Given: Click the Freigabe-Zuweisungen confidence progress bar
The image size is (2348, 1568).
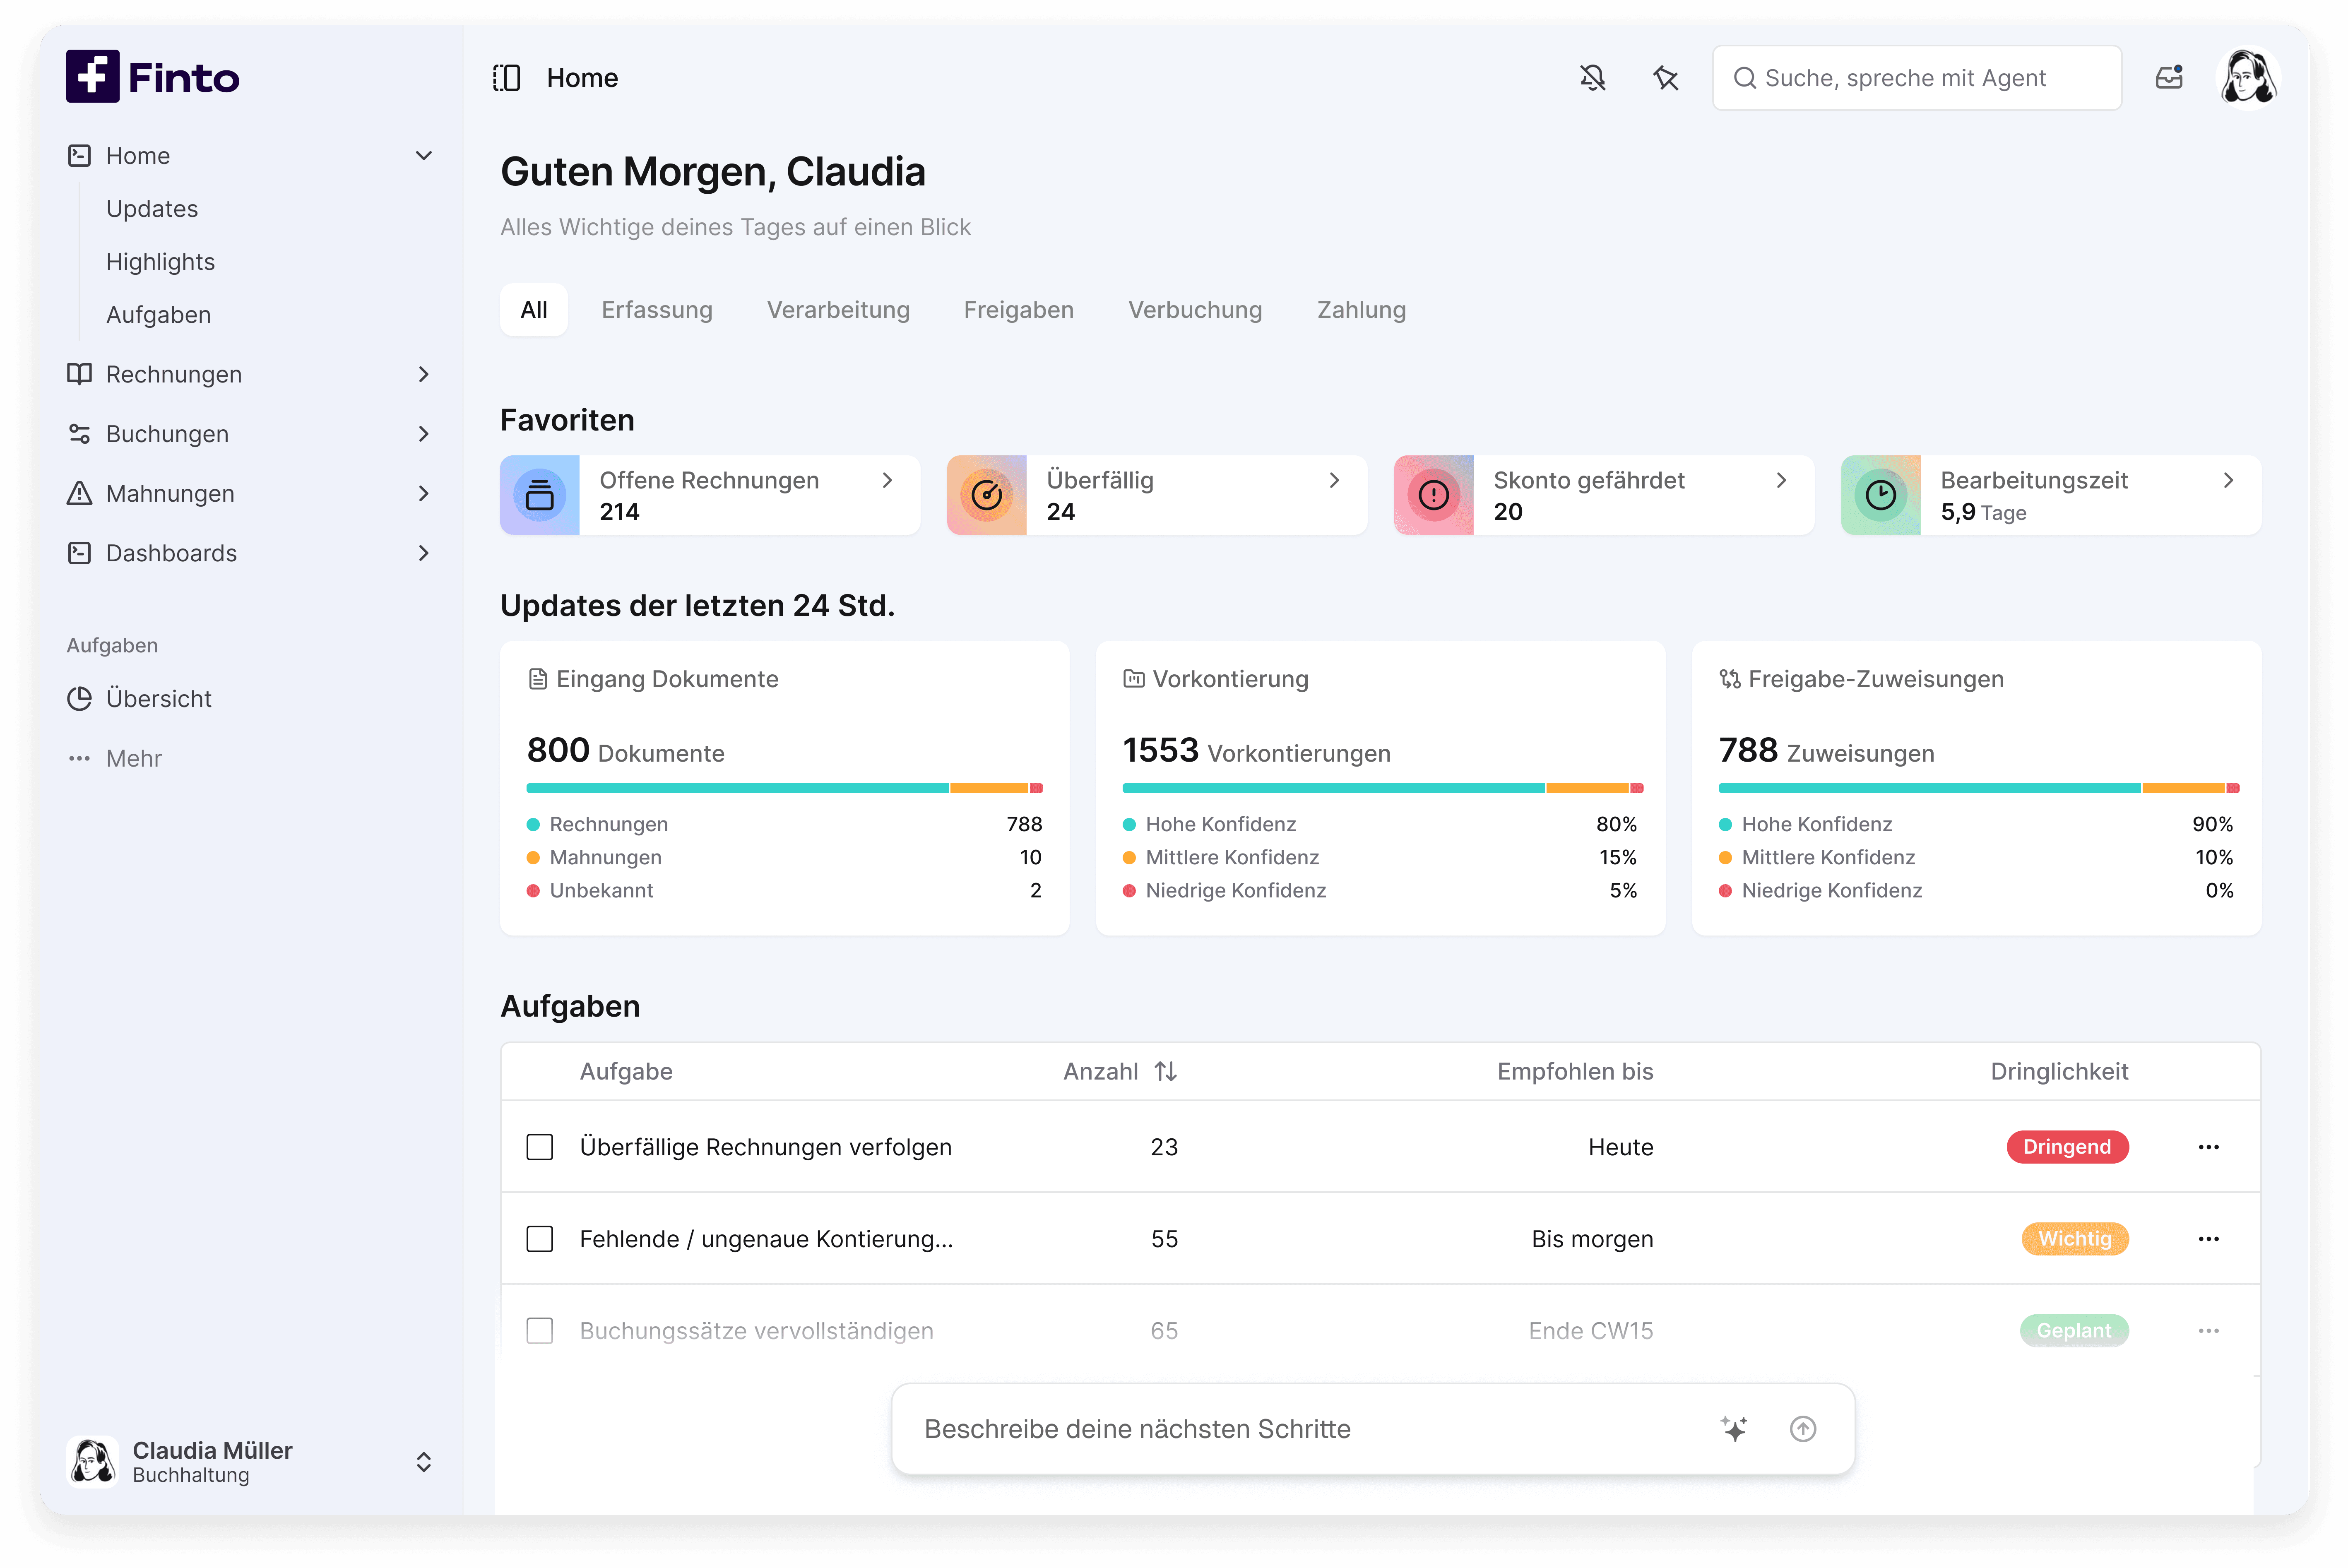Looking at the screenshot, I should coord(1979,788).
